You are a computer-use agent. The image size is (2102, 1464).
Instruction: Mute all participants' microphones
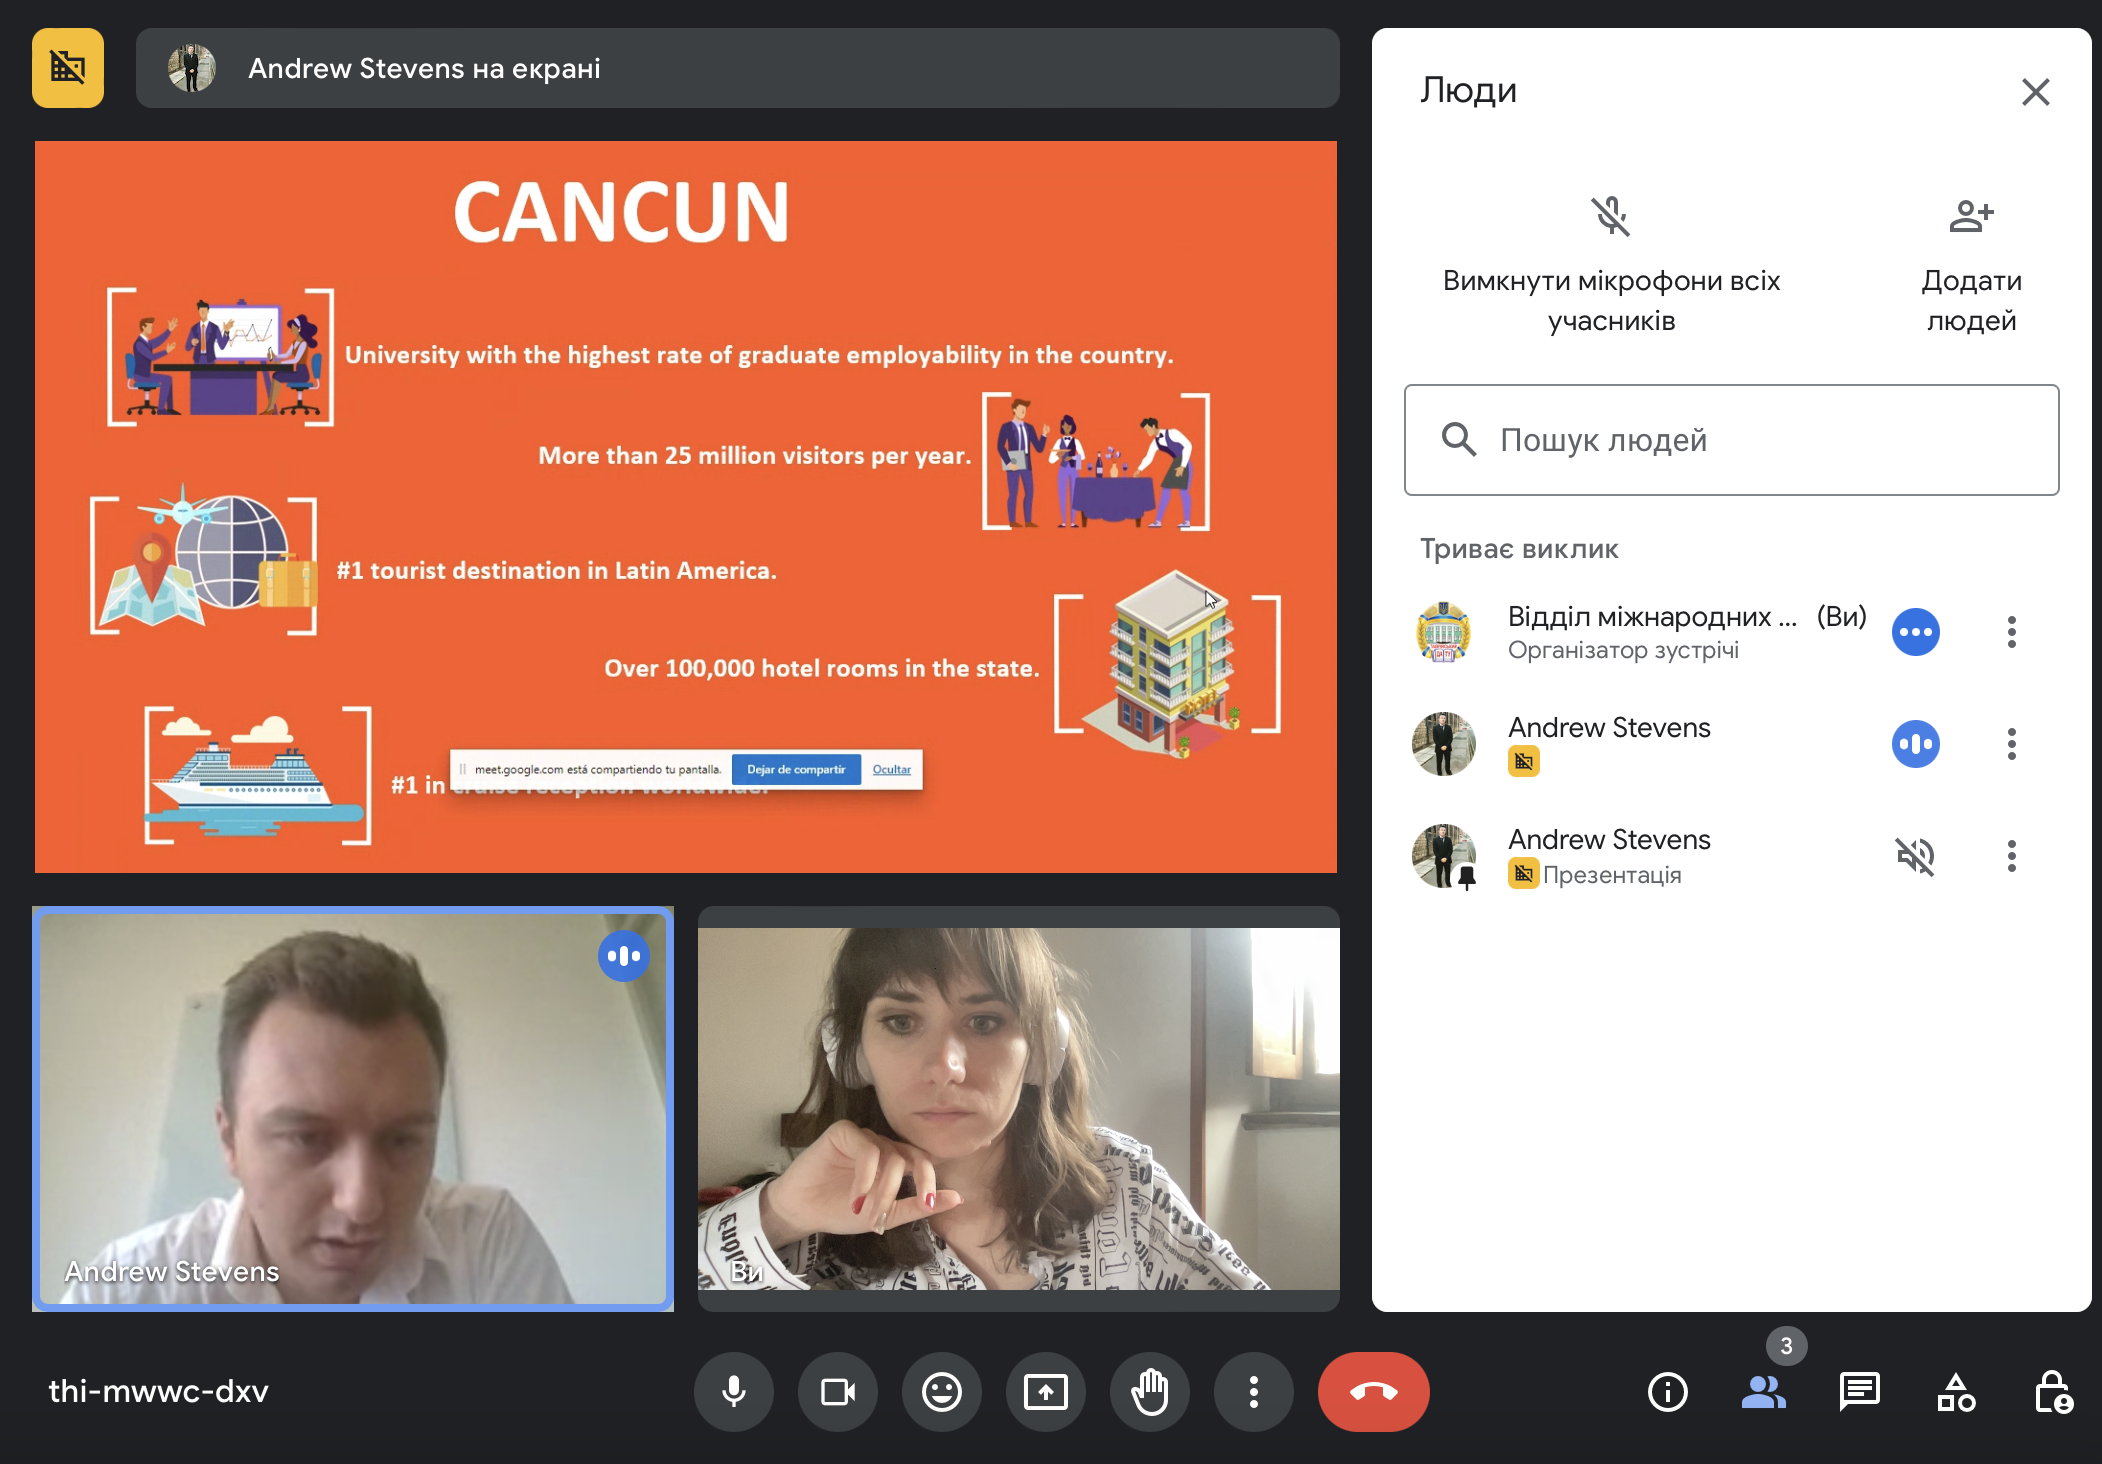1611,216
